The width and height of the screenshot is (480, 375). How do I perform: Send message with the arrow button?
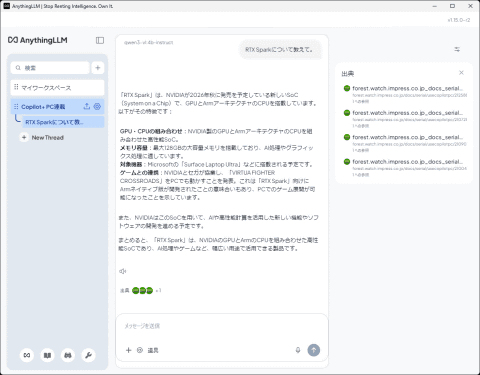coord(313,350)
